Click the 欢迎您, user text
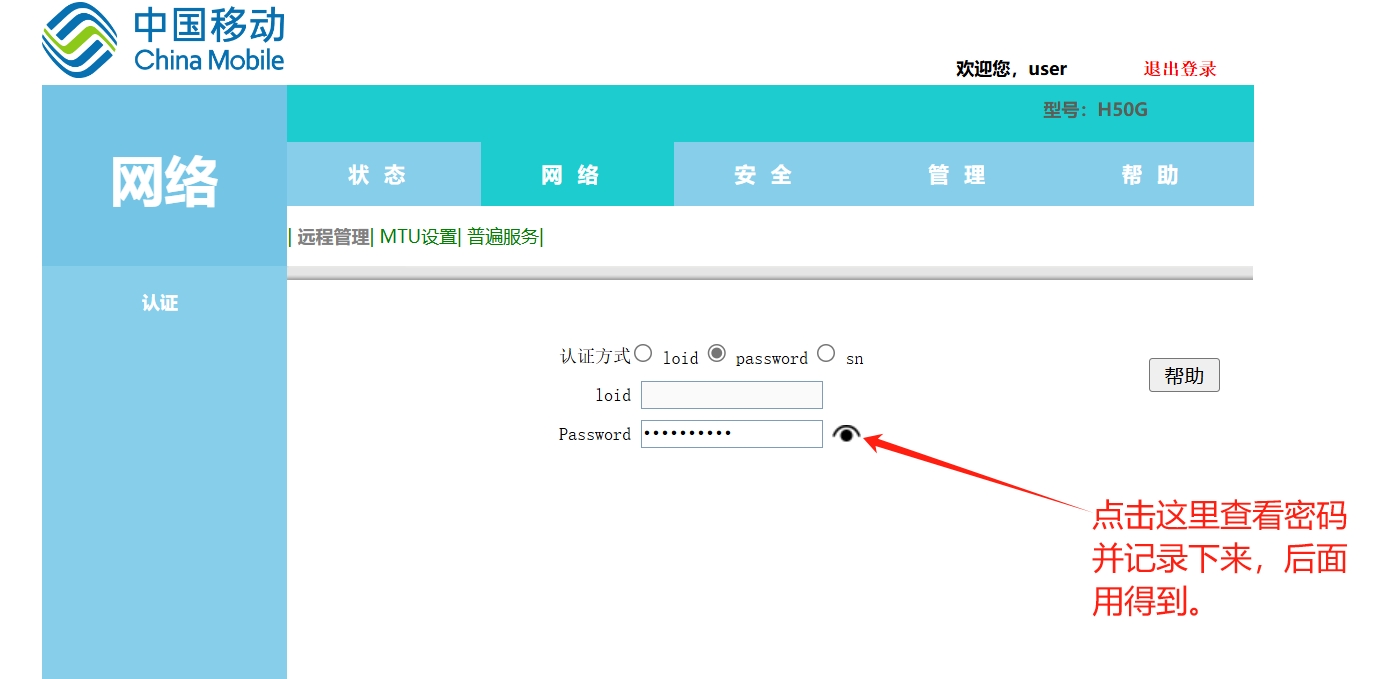 point(1011,69)
